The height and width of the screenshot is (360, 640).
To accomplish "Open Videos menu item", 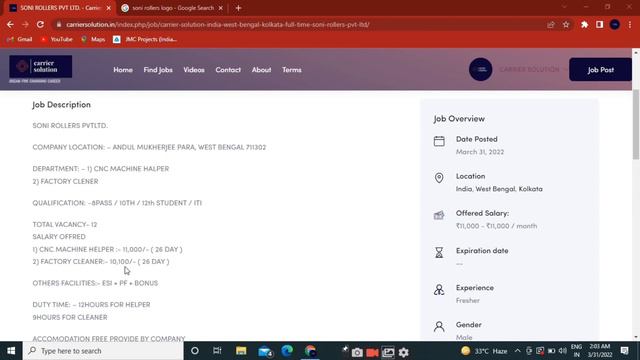I will coord(194,70).
